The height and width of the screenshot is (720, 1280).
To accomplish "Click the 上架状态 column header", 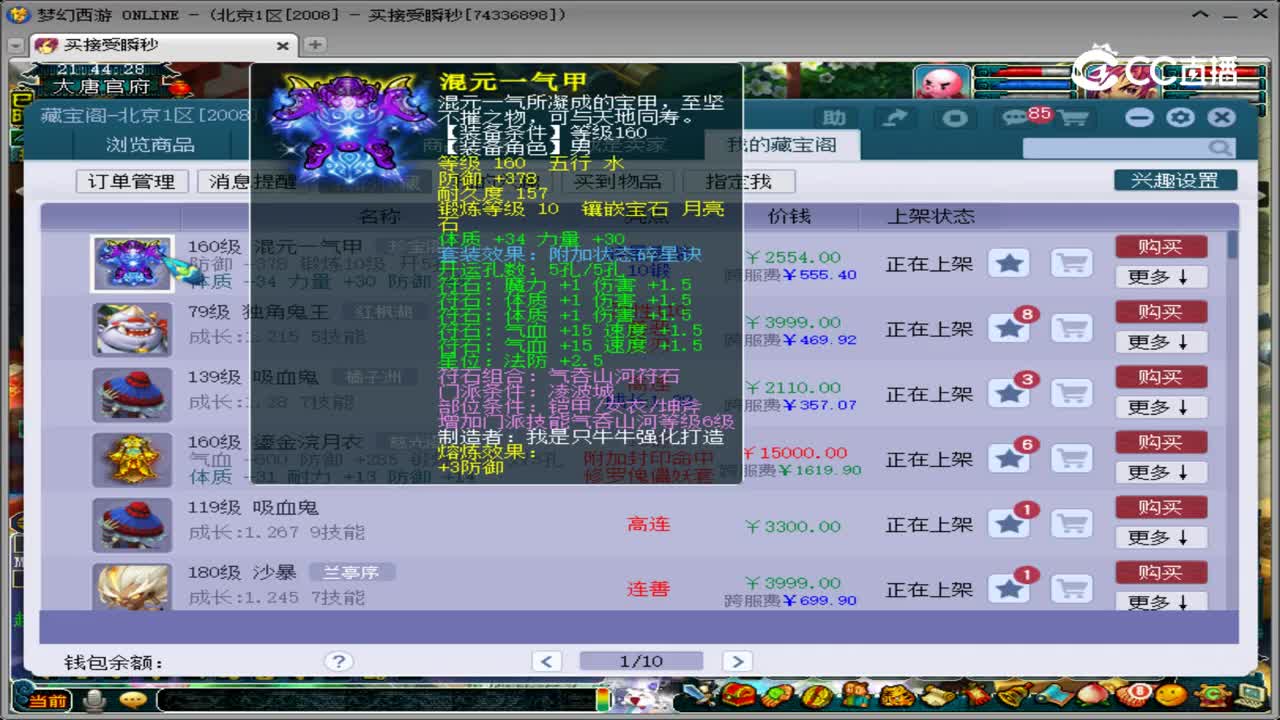I will (930, 216).
